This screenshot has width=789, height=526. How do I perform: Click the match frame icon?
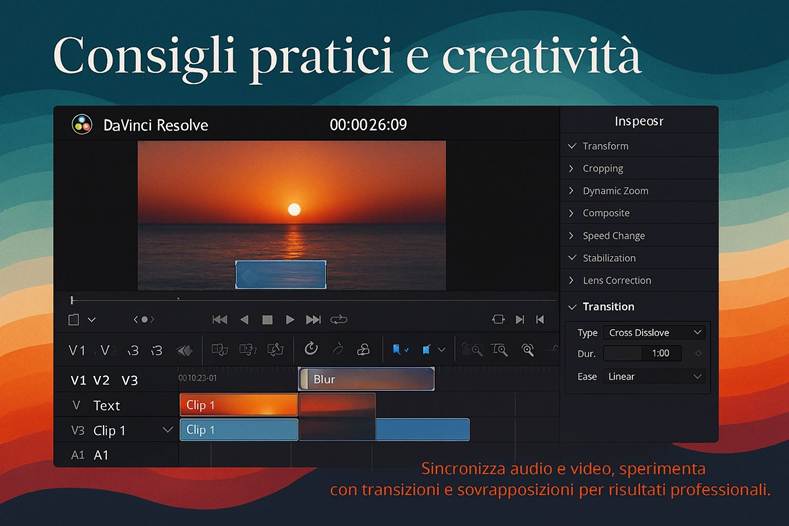[x=498, y=319]
